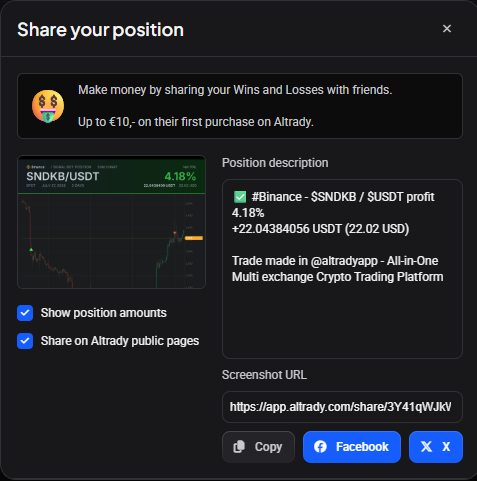Click the X logo icon
Image resolution: width=477 pixels, height=481 pixels.
[x=426, y=447]
